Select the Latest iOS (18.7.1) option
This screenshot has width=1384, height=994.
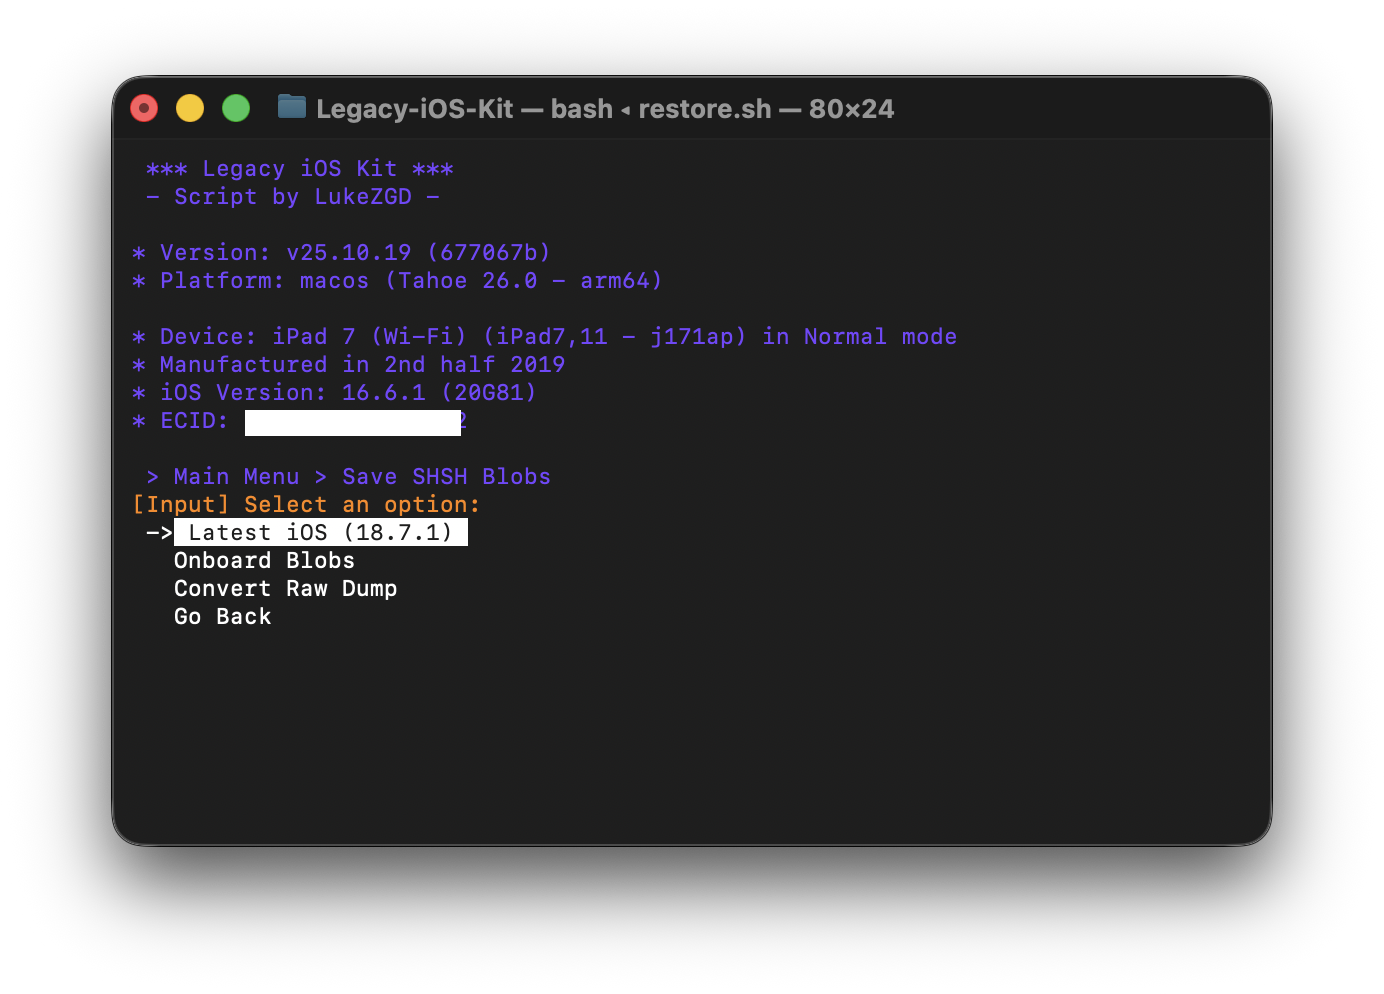coord(320,533)
